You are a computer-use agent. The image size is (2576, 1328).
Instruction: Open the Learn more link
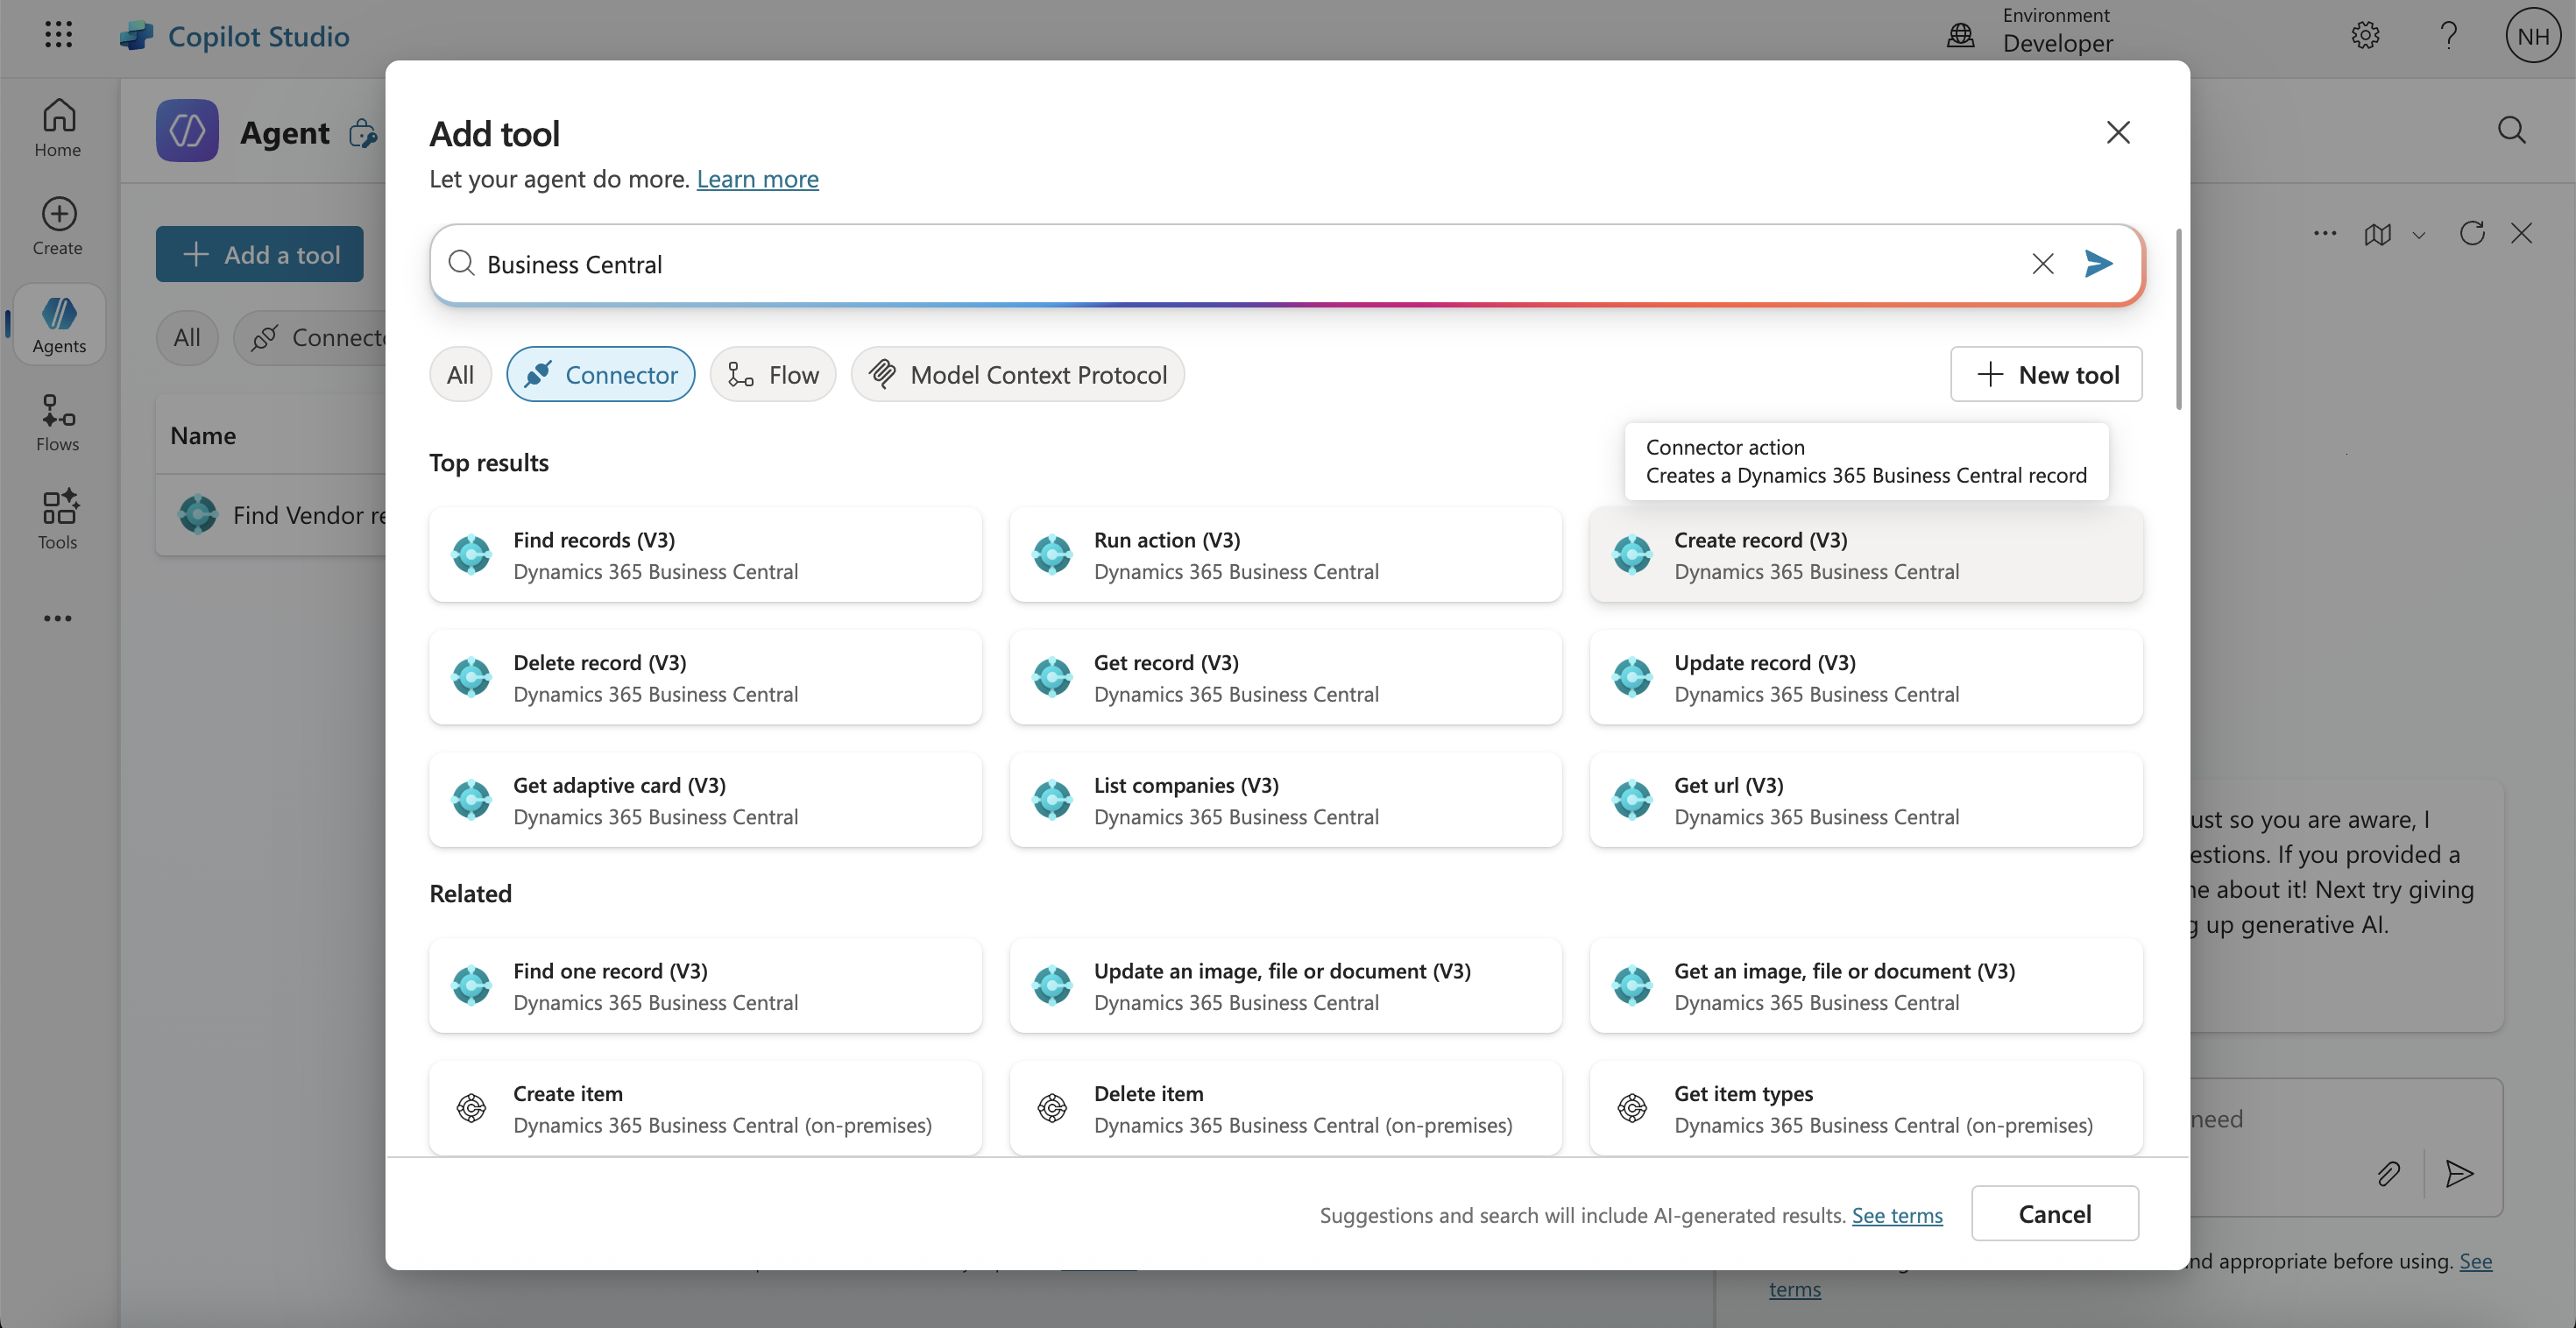click(757, 179)
